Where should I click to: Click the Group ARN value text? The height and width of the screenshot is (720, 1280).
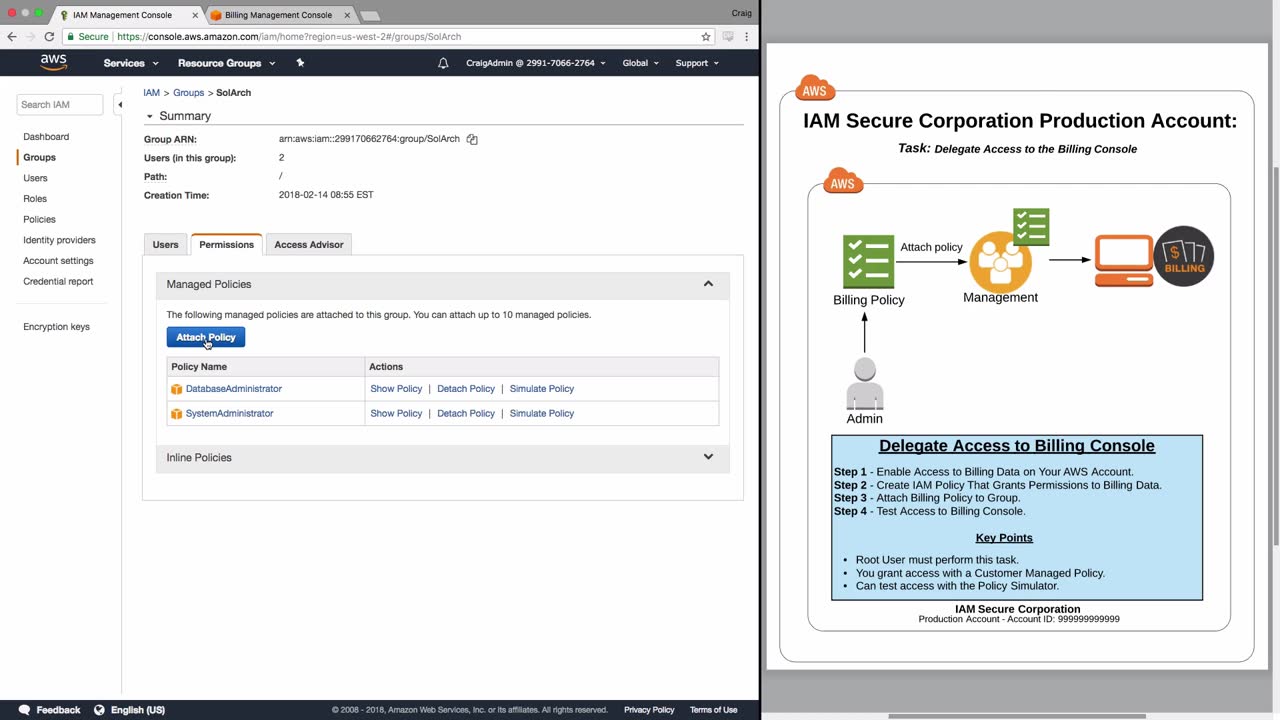pos(369,139)
